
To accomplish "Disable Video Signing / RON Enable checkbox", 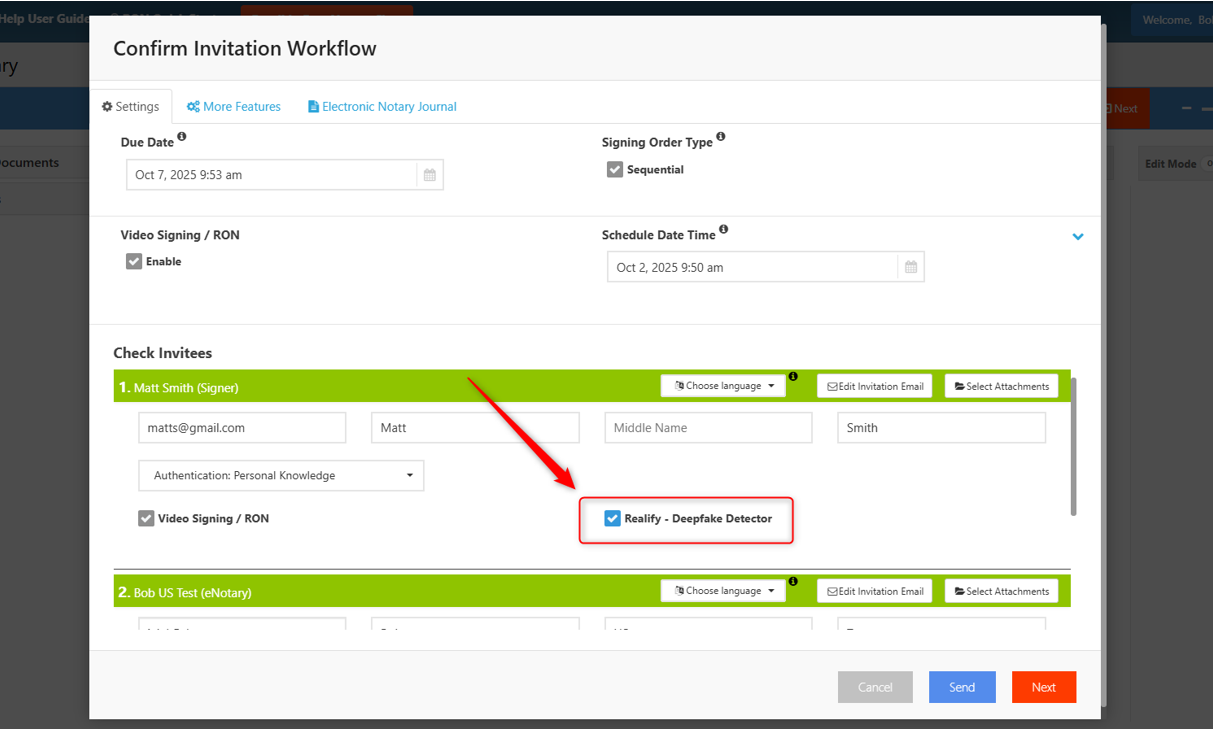I will coord(134,262).
